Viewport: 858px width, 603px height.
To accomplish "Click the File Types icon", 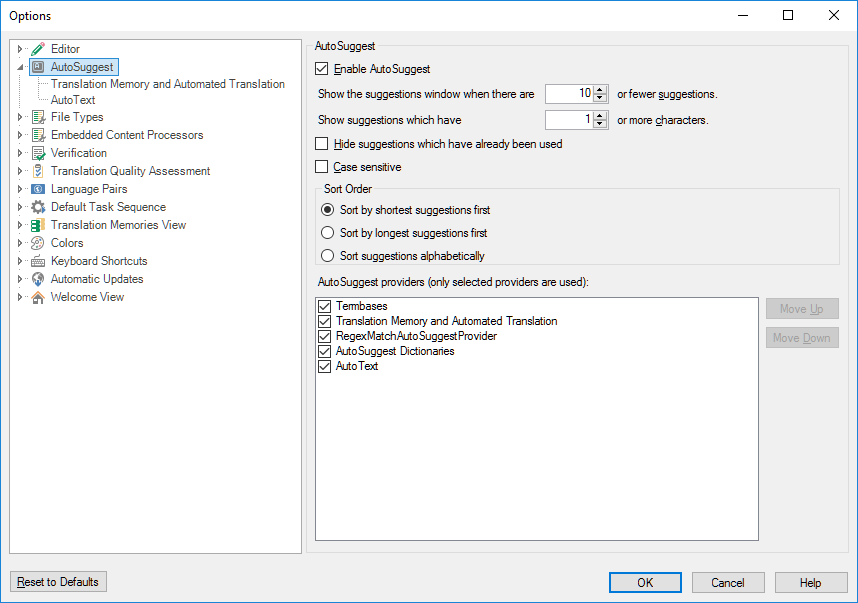I will click(38, 117).
